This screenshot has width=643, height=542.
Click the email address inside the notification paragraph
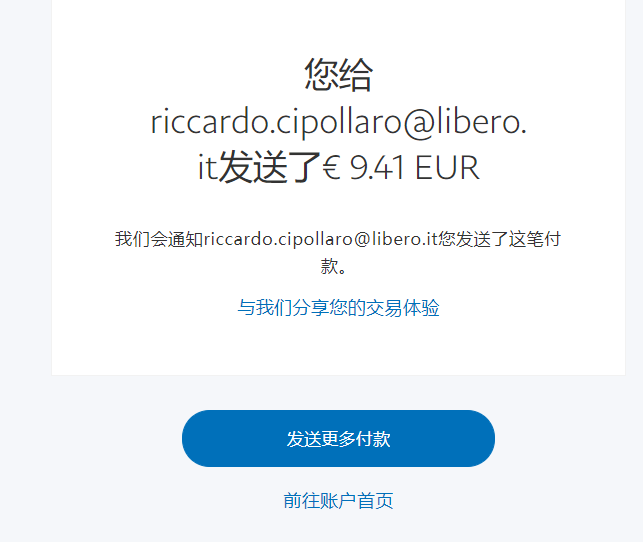[x=321, y=239]
